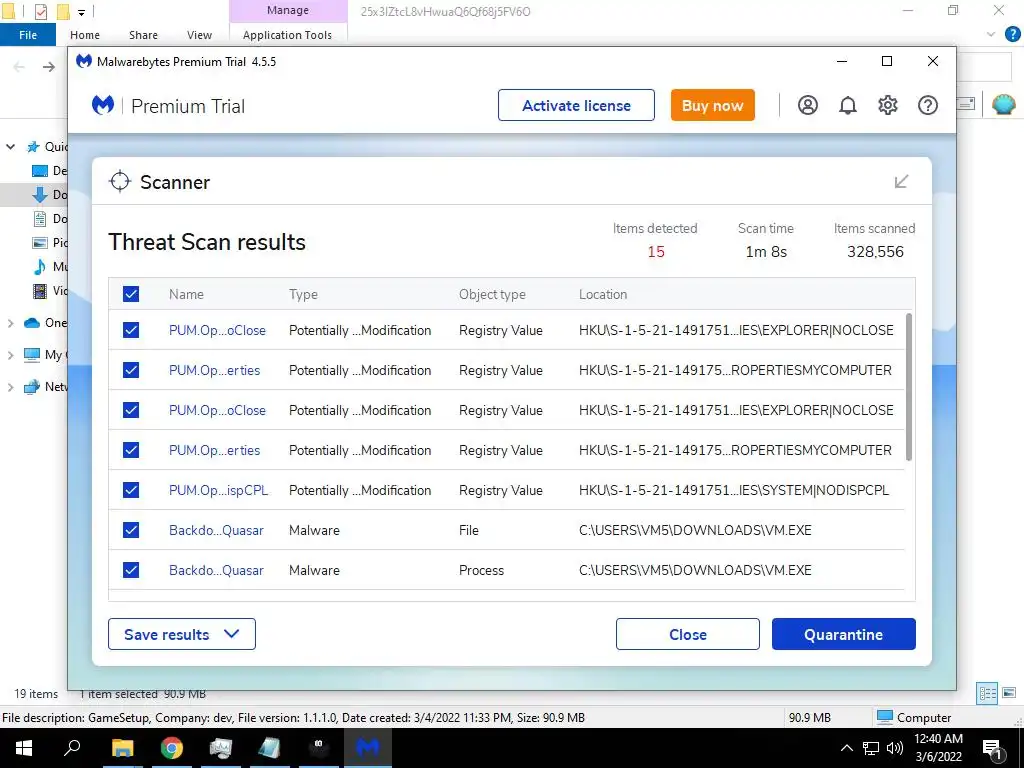Collapse the Scanner card with arrow icon
The width and height of the screenshot is (1024, 768).
901,181
